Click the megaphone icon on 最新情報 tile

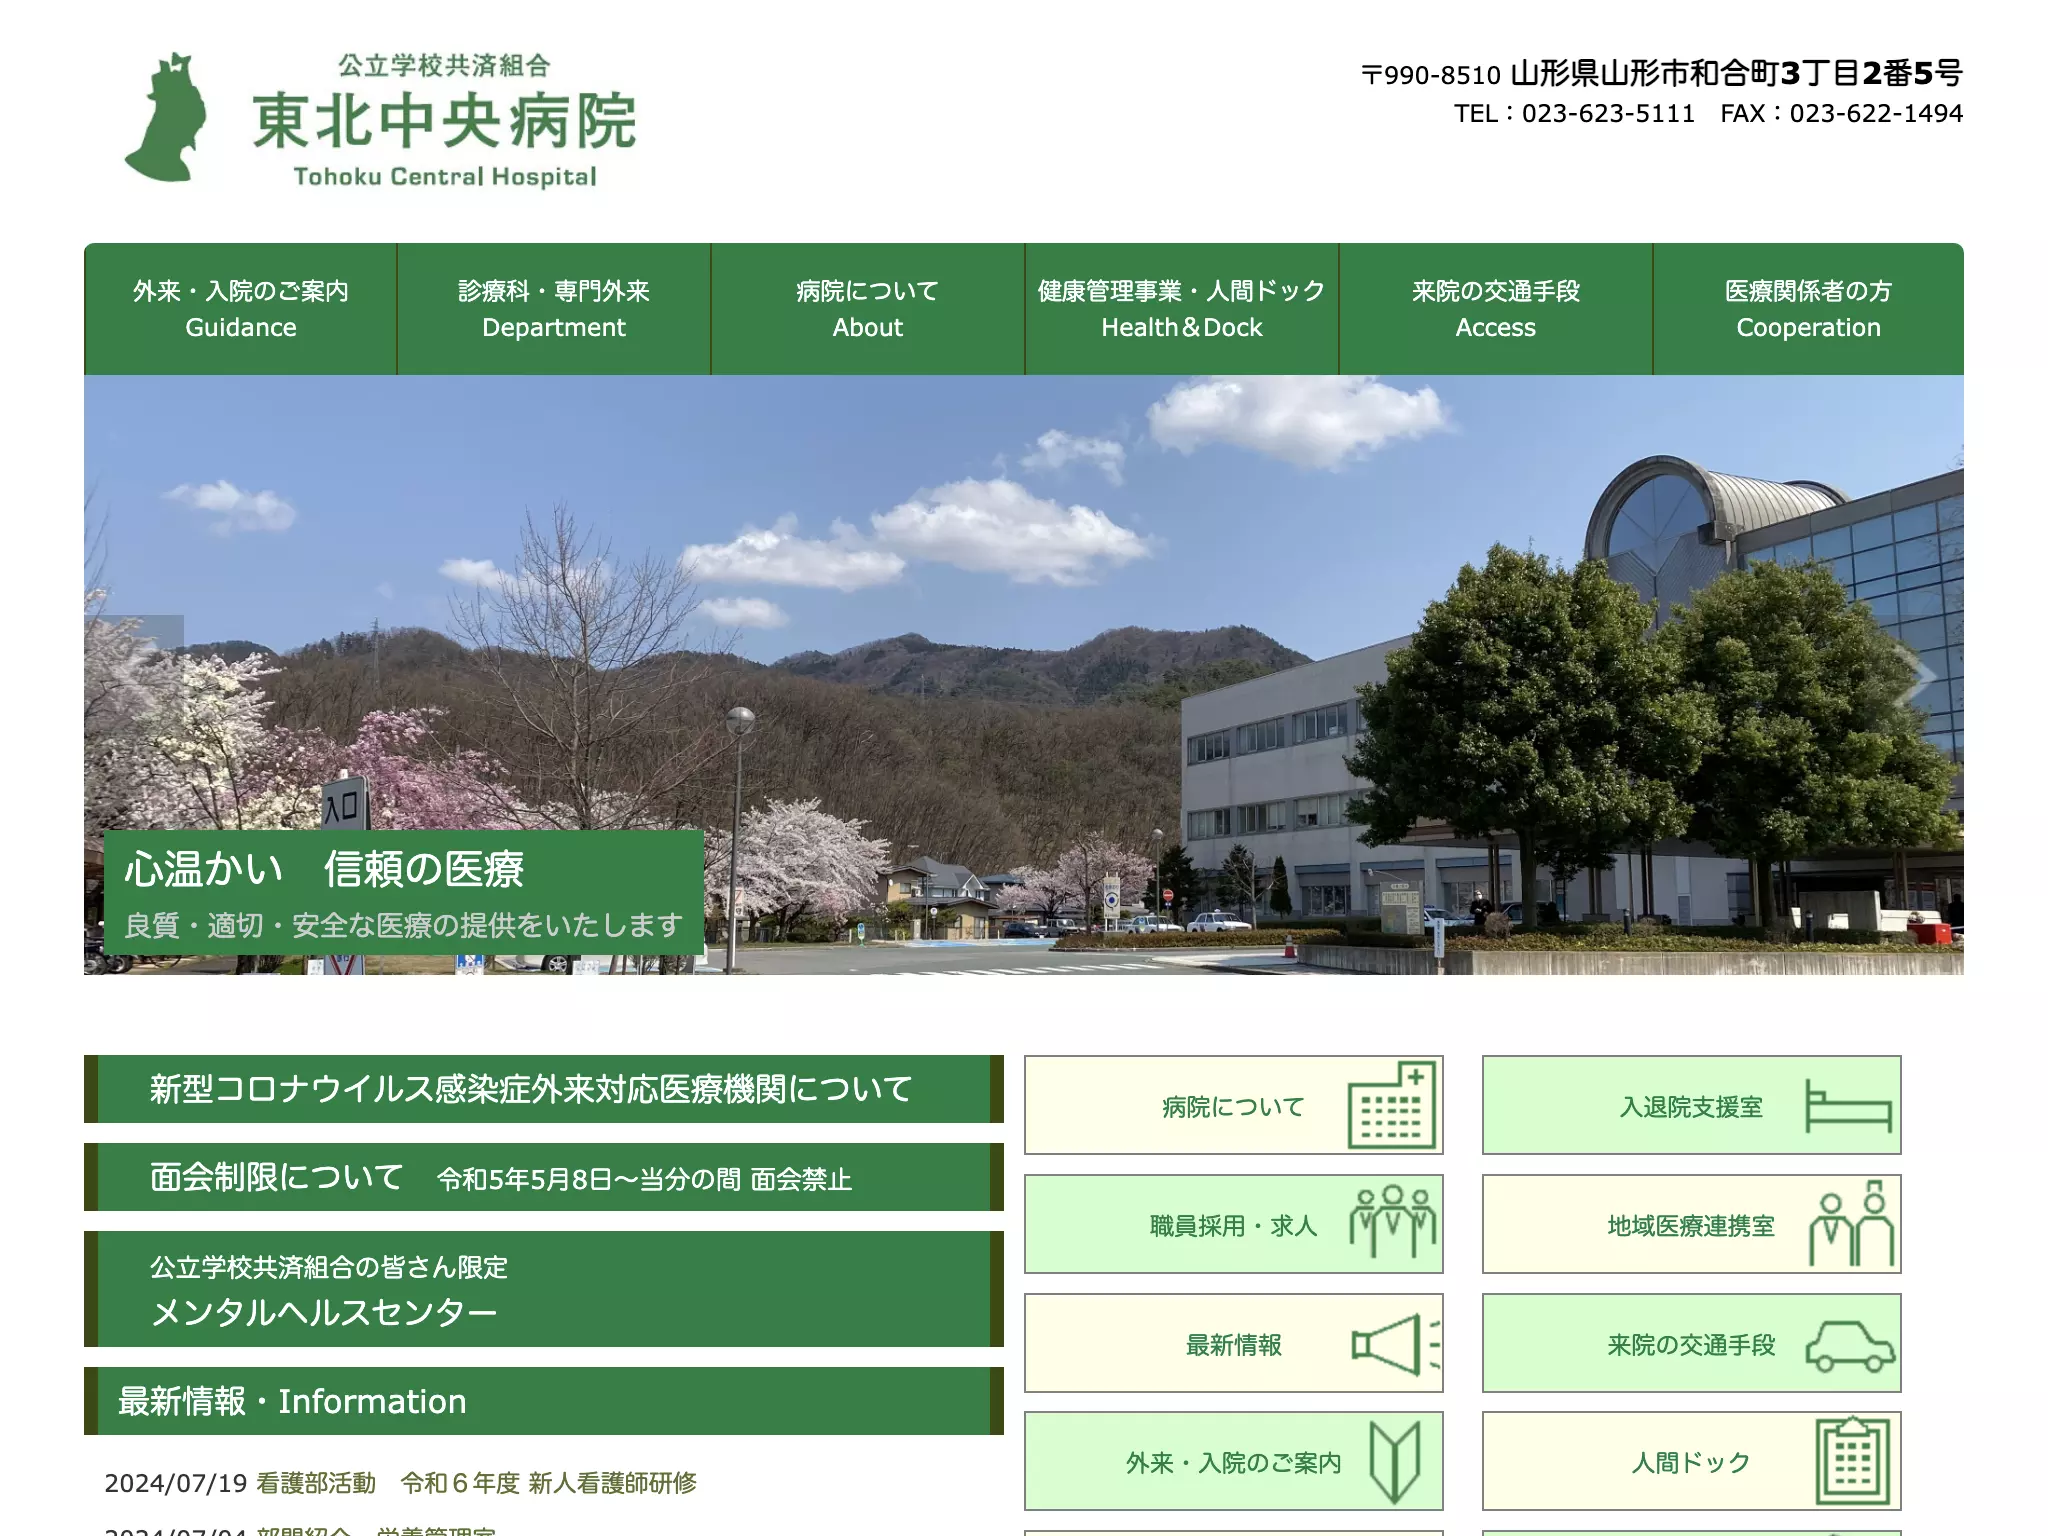click(1395, 1344)
